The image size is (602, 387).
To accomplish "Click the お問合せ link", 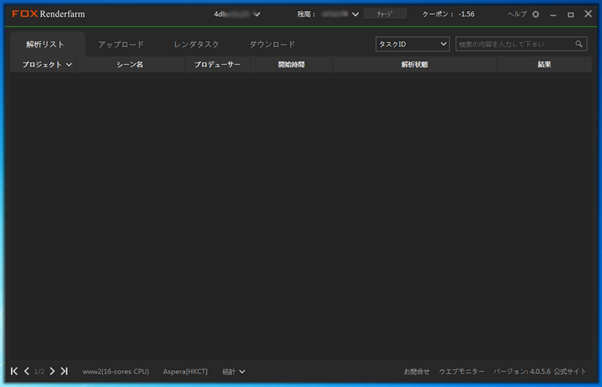I will point(417,371).
